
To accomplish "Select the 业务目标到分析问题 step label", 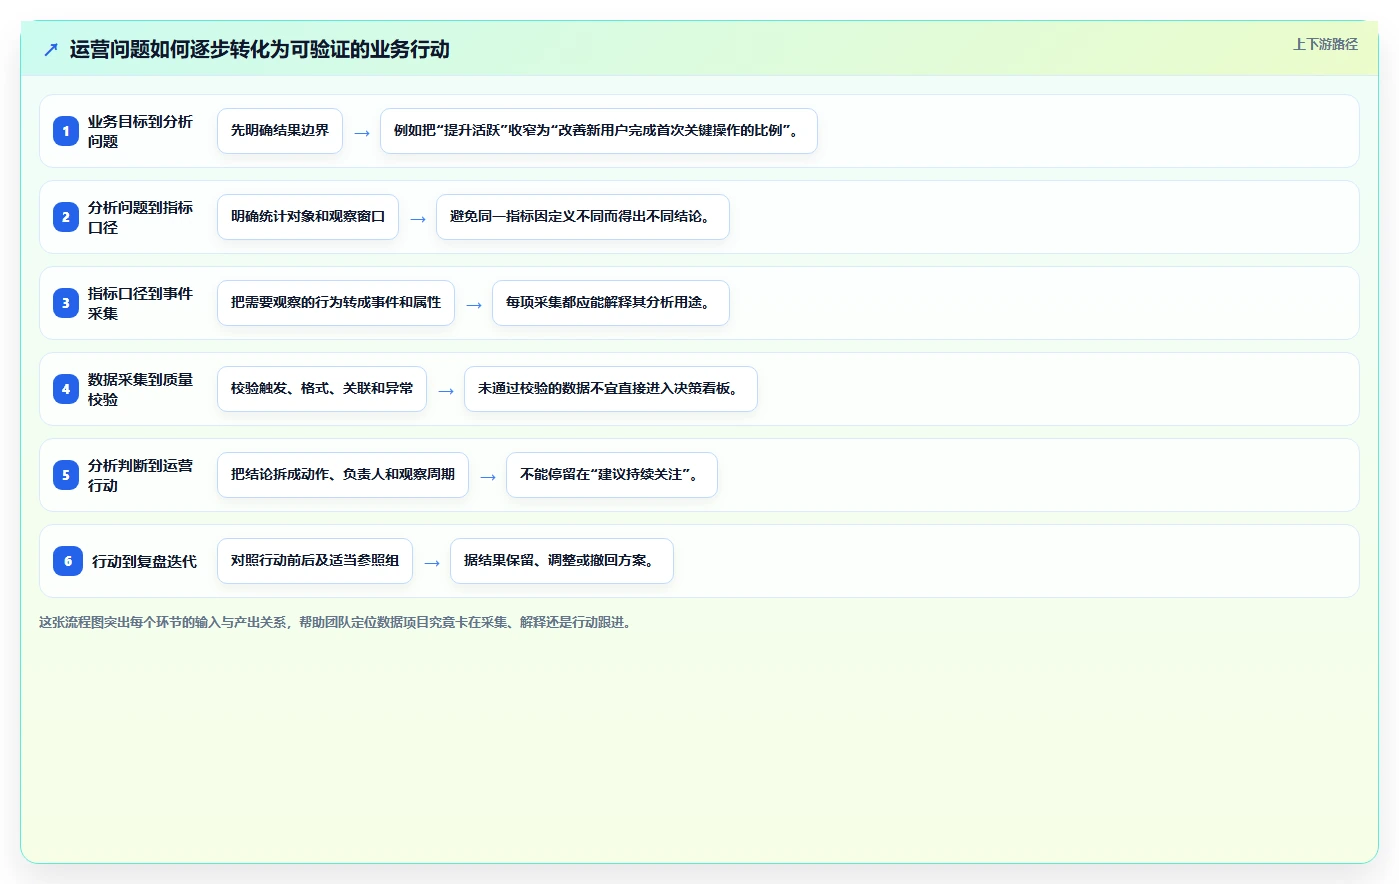I will click(140, 131).
